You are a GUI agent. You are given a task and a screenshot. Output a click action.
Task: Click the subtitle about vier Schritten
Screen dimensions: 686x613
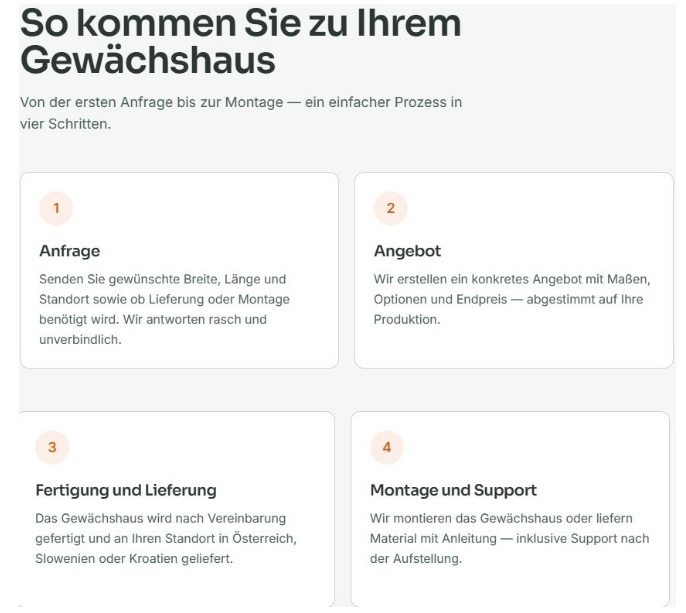point(241,113)
